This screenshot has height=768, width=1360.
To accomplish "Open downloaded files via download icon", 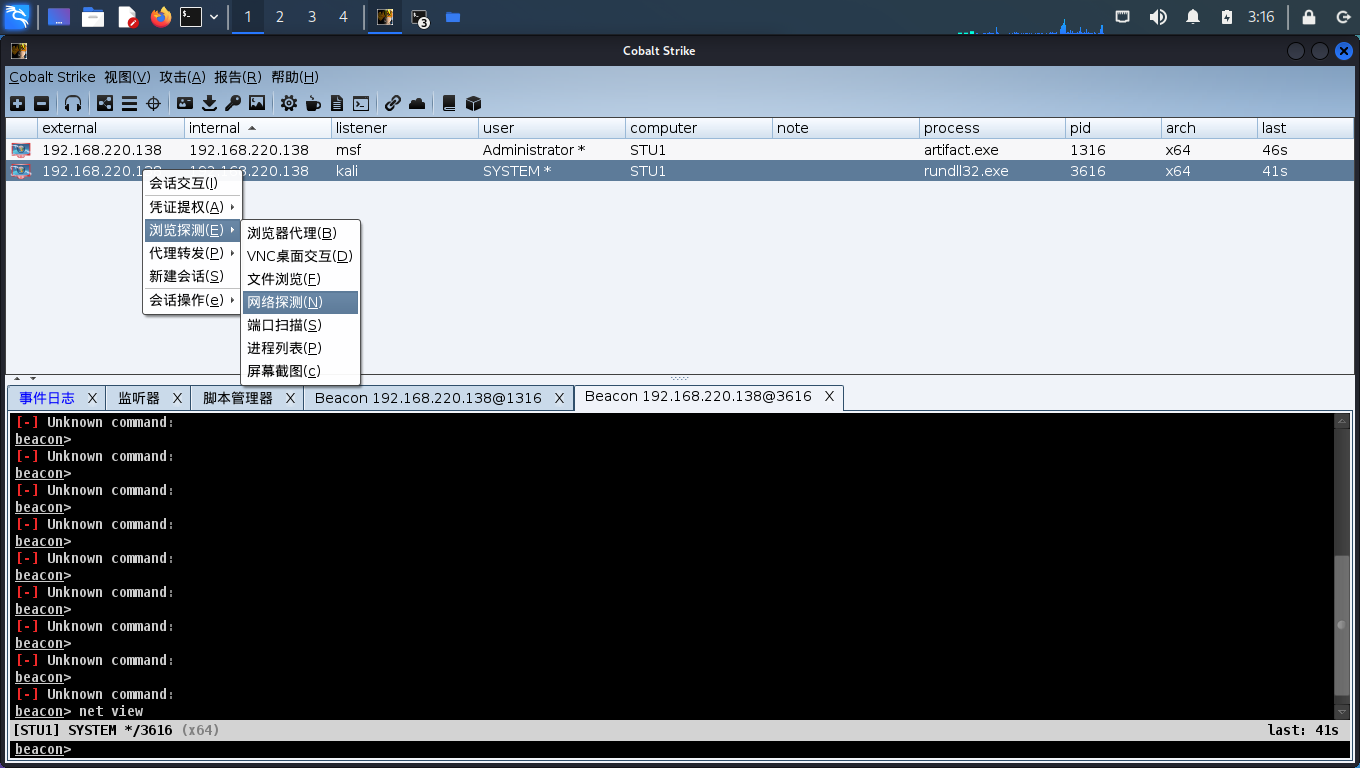I will [x=209, y=103].
